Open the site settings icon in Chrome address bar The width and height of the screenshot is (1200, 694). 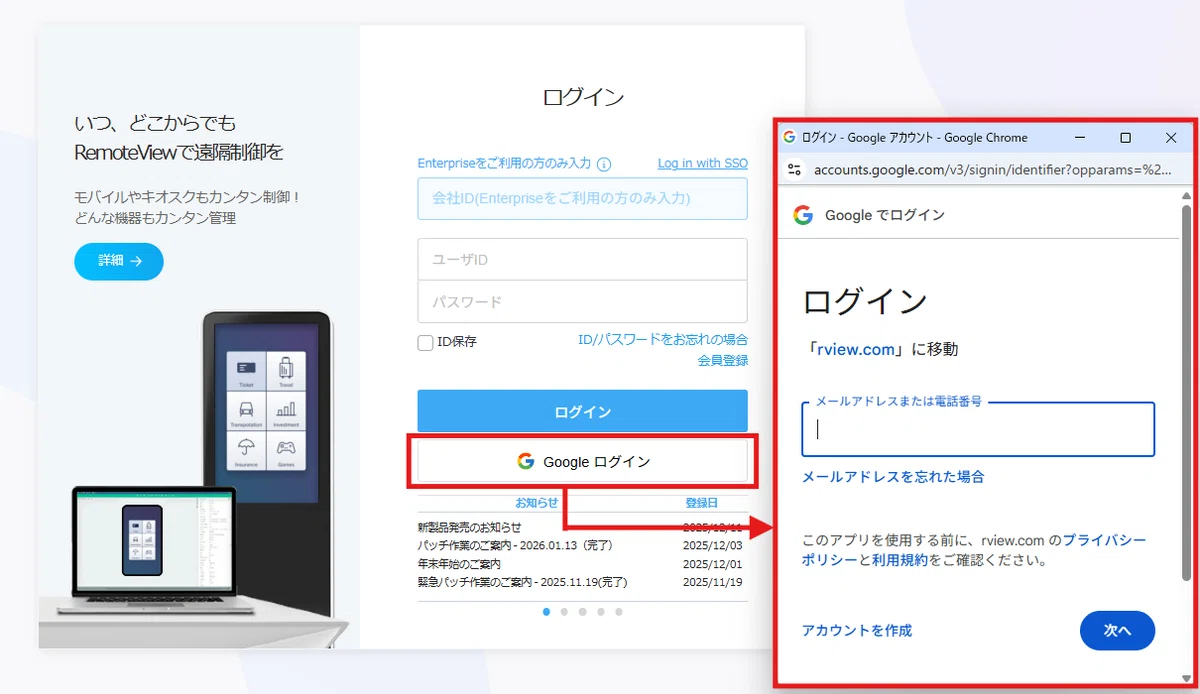[x=793, y=170]
